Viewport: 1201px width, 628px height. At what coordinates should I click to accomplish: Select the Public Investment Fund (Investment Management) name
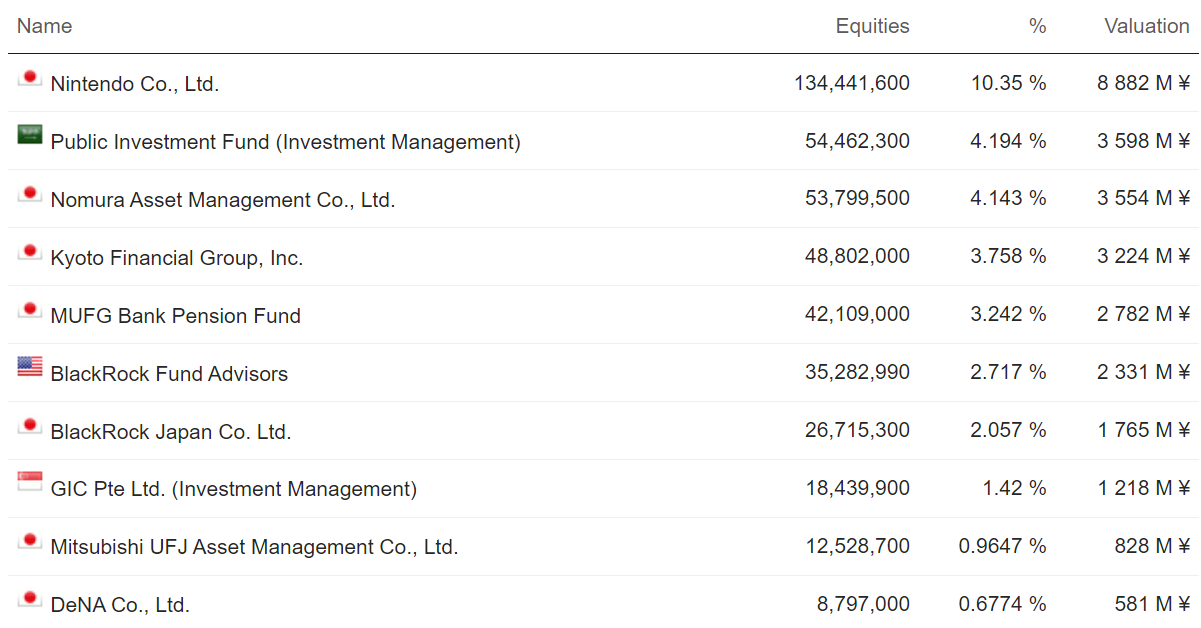pos(285,142)
